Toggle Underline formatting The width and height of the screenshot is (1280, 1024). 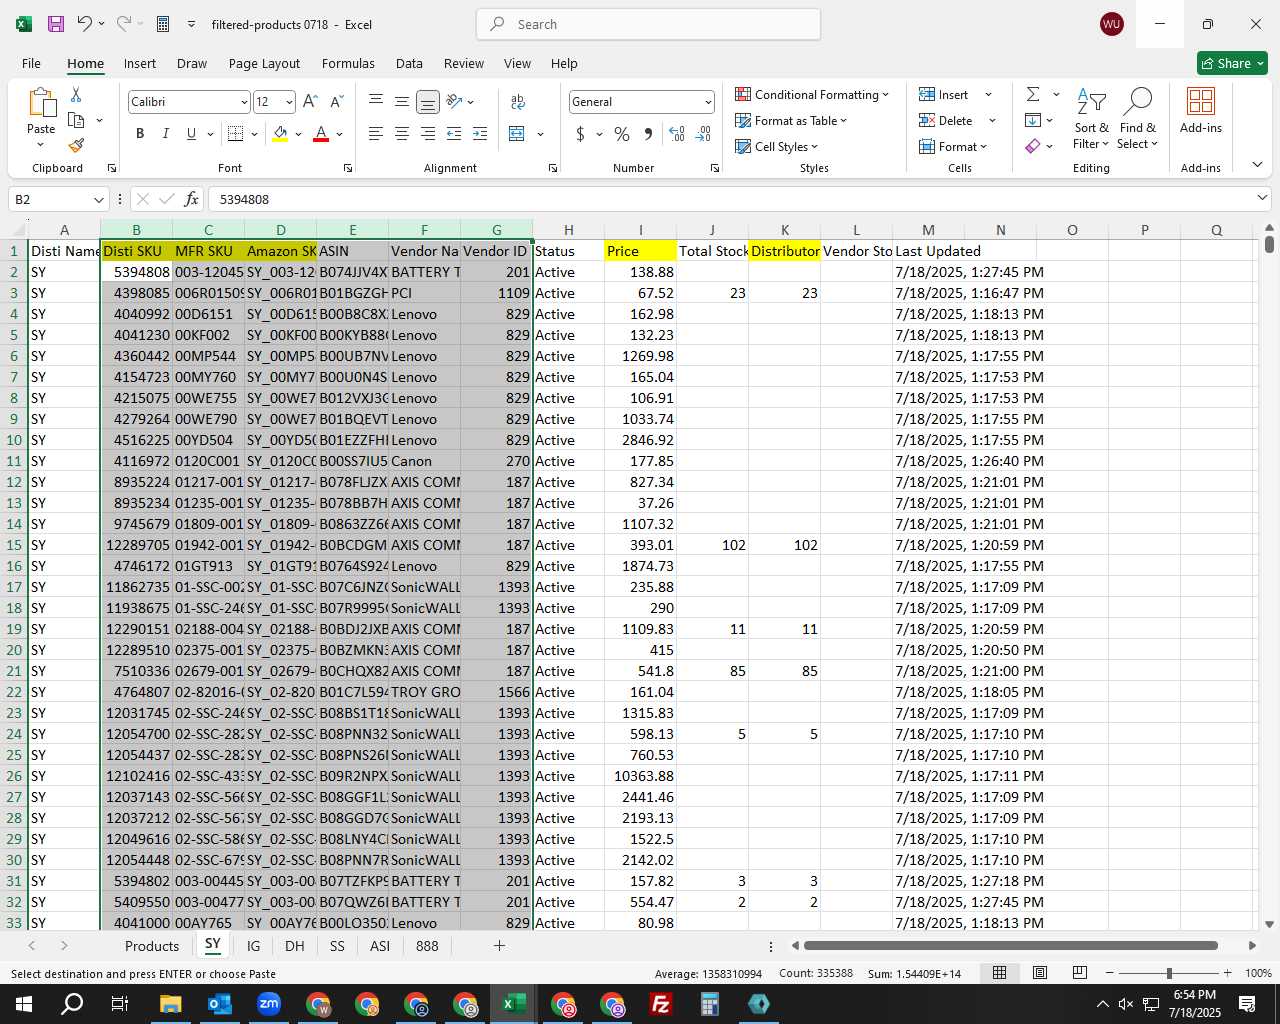(191, 133)
